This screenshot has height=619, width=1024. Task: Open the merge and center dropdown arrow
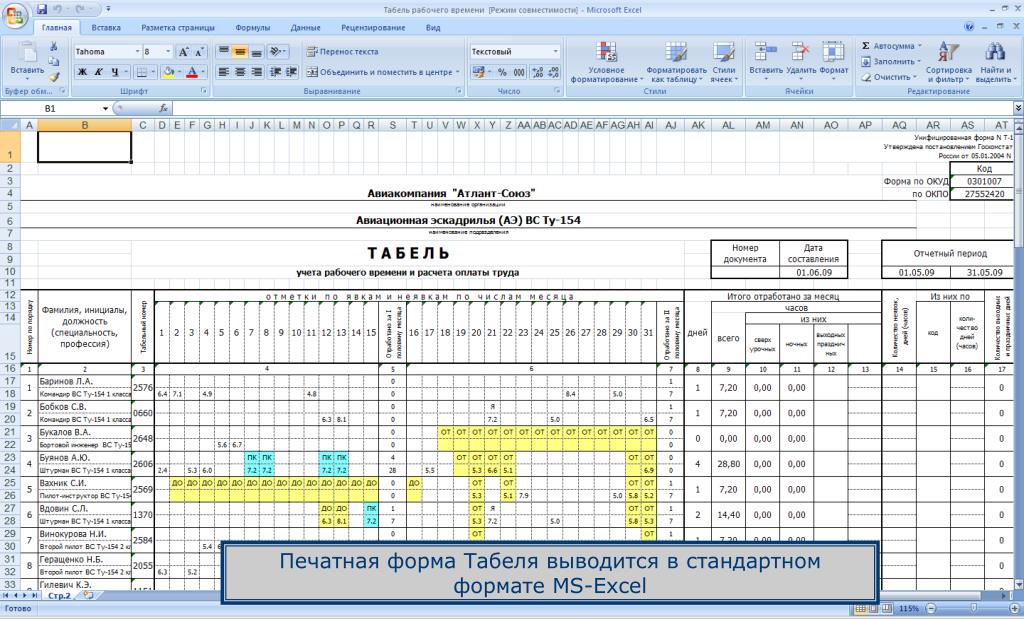(458, 72)
